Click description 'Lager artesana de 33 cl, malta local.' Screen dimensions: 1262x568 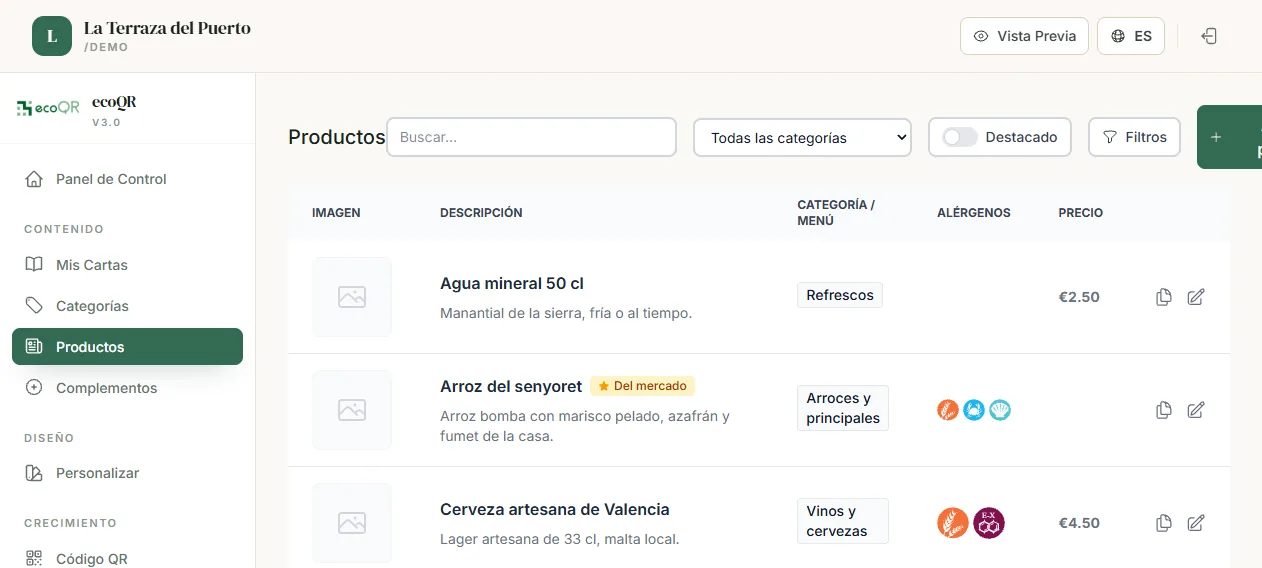560,539
